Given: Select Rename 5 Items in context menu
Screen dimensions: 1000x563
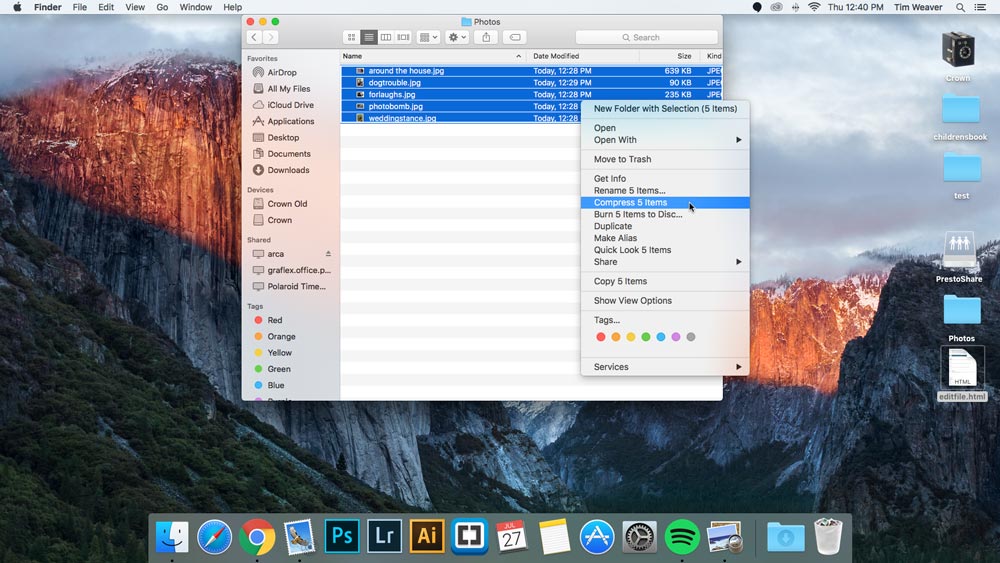Looking at the screenshot, I should tap(629, 191).
